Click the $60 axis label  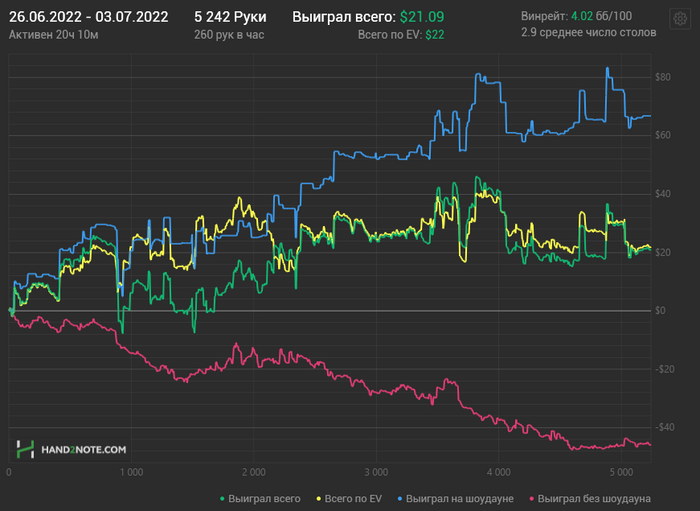tap(662, 135)
